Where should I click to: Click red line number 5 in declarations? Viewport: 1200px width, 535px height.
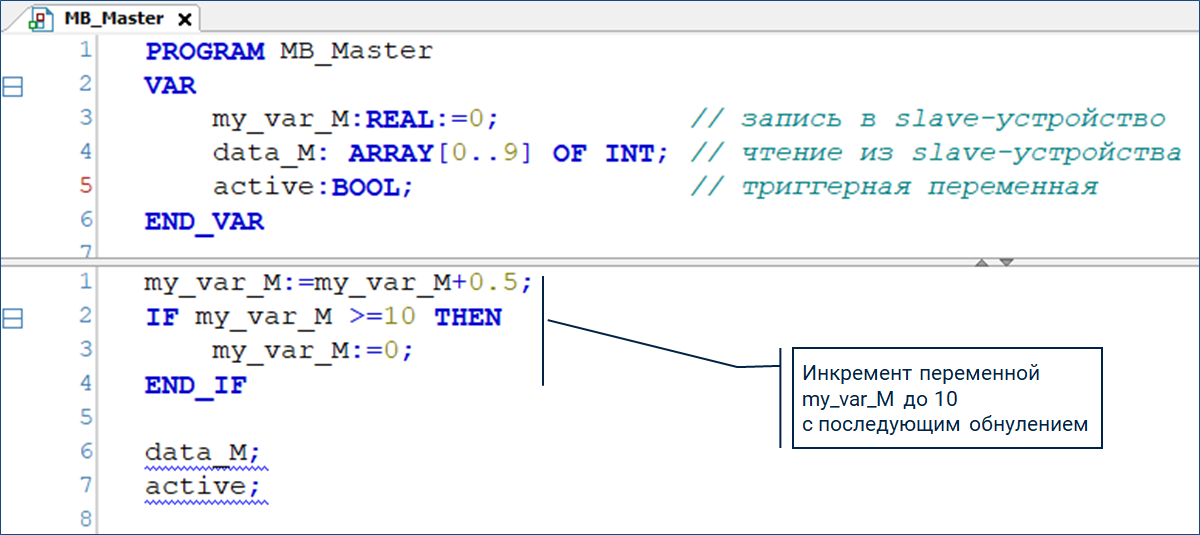(85, 186)
